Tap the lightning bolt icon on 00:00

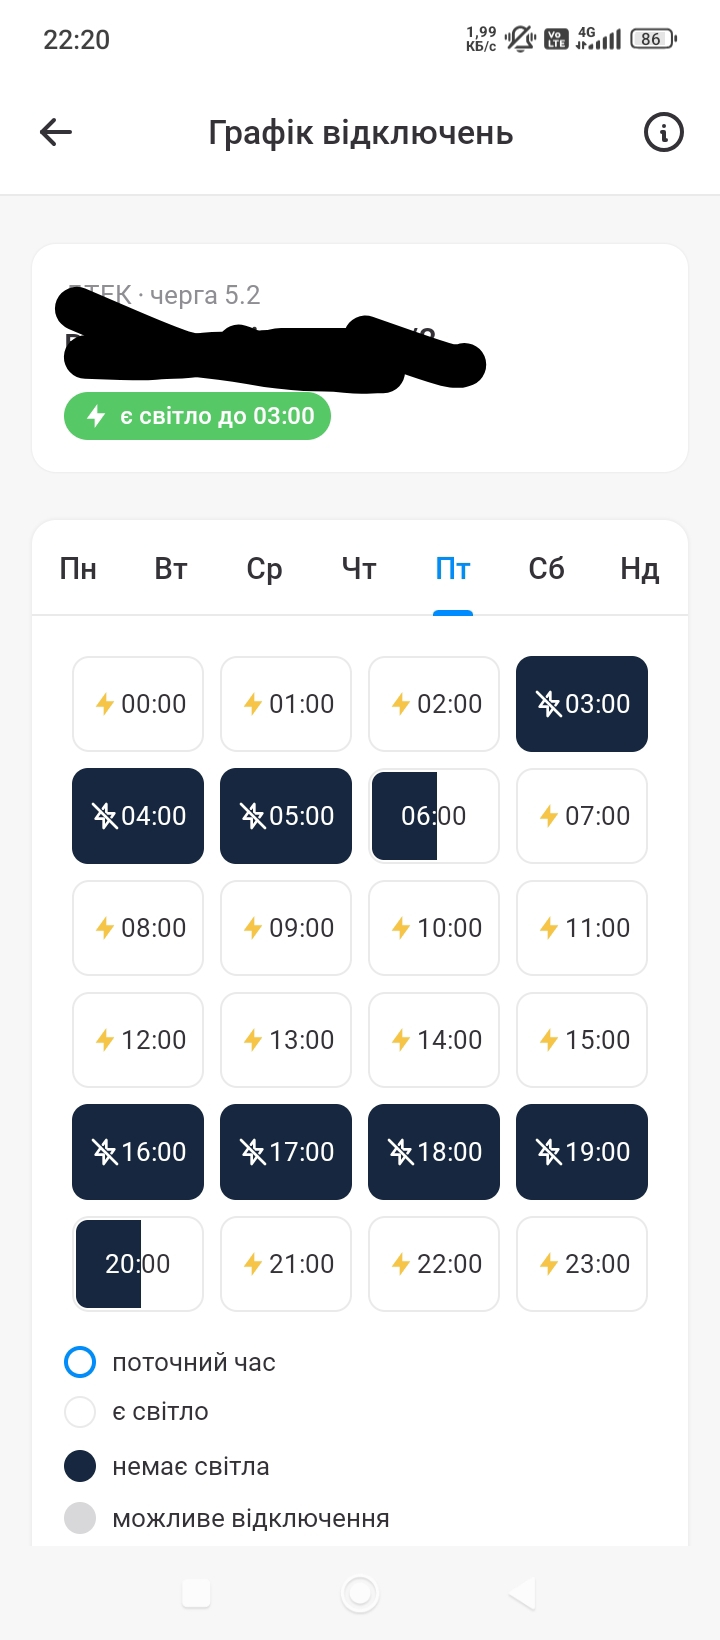tap(104, 704)
